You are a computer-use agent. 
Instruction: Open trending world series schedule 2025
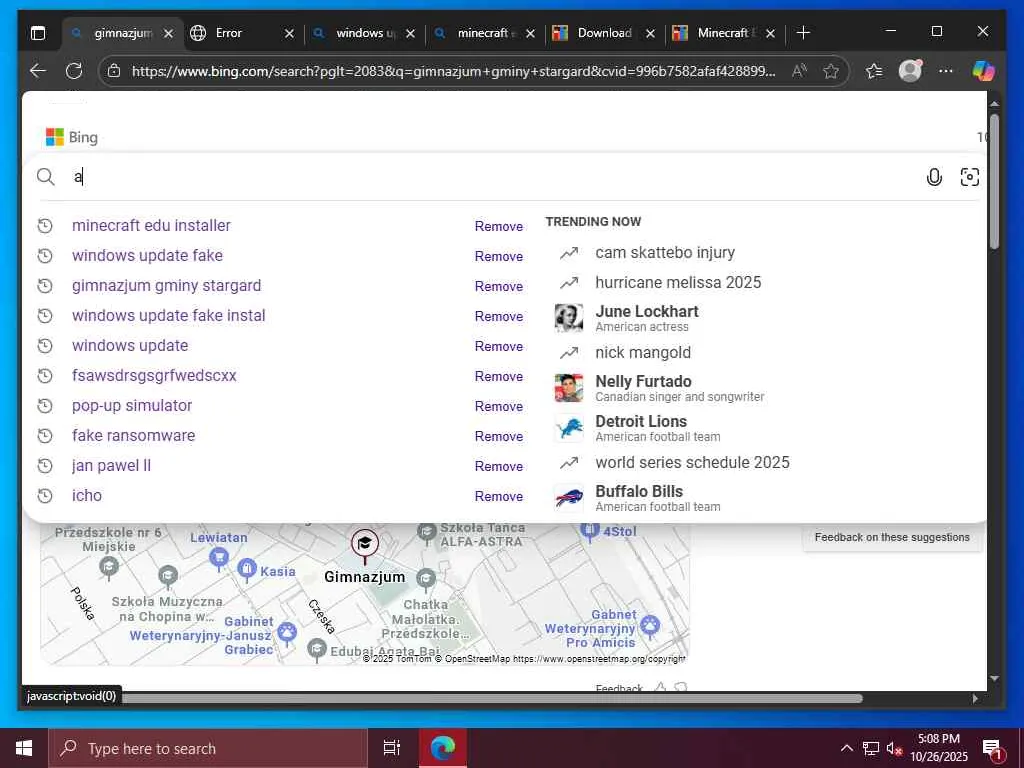(x=692, y=462)
